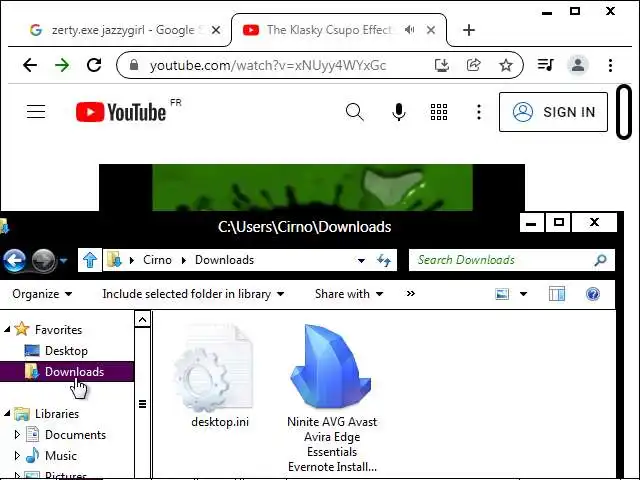The width and height of the screenshot is (640, 480).
Task: Select Downloads in the navigation pane
Action: click(x=67, y=372)
